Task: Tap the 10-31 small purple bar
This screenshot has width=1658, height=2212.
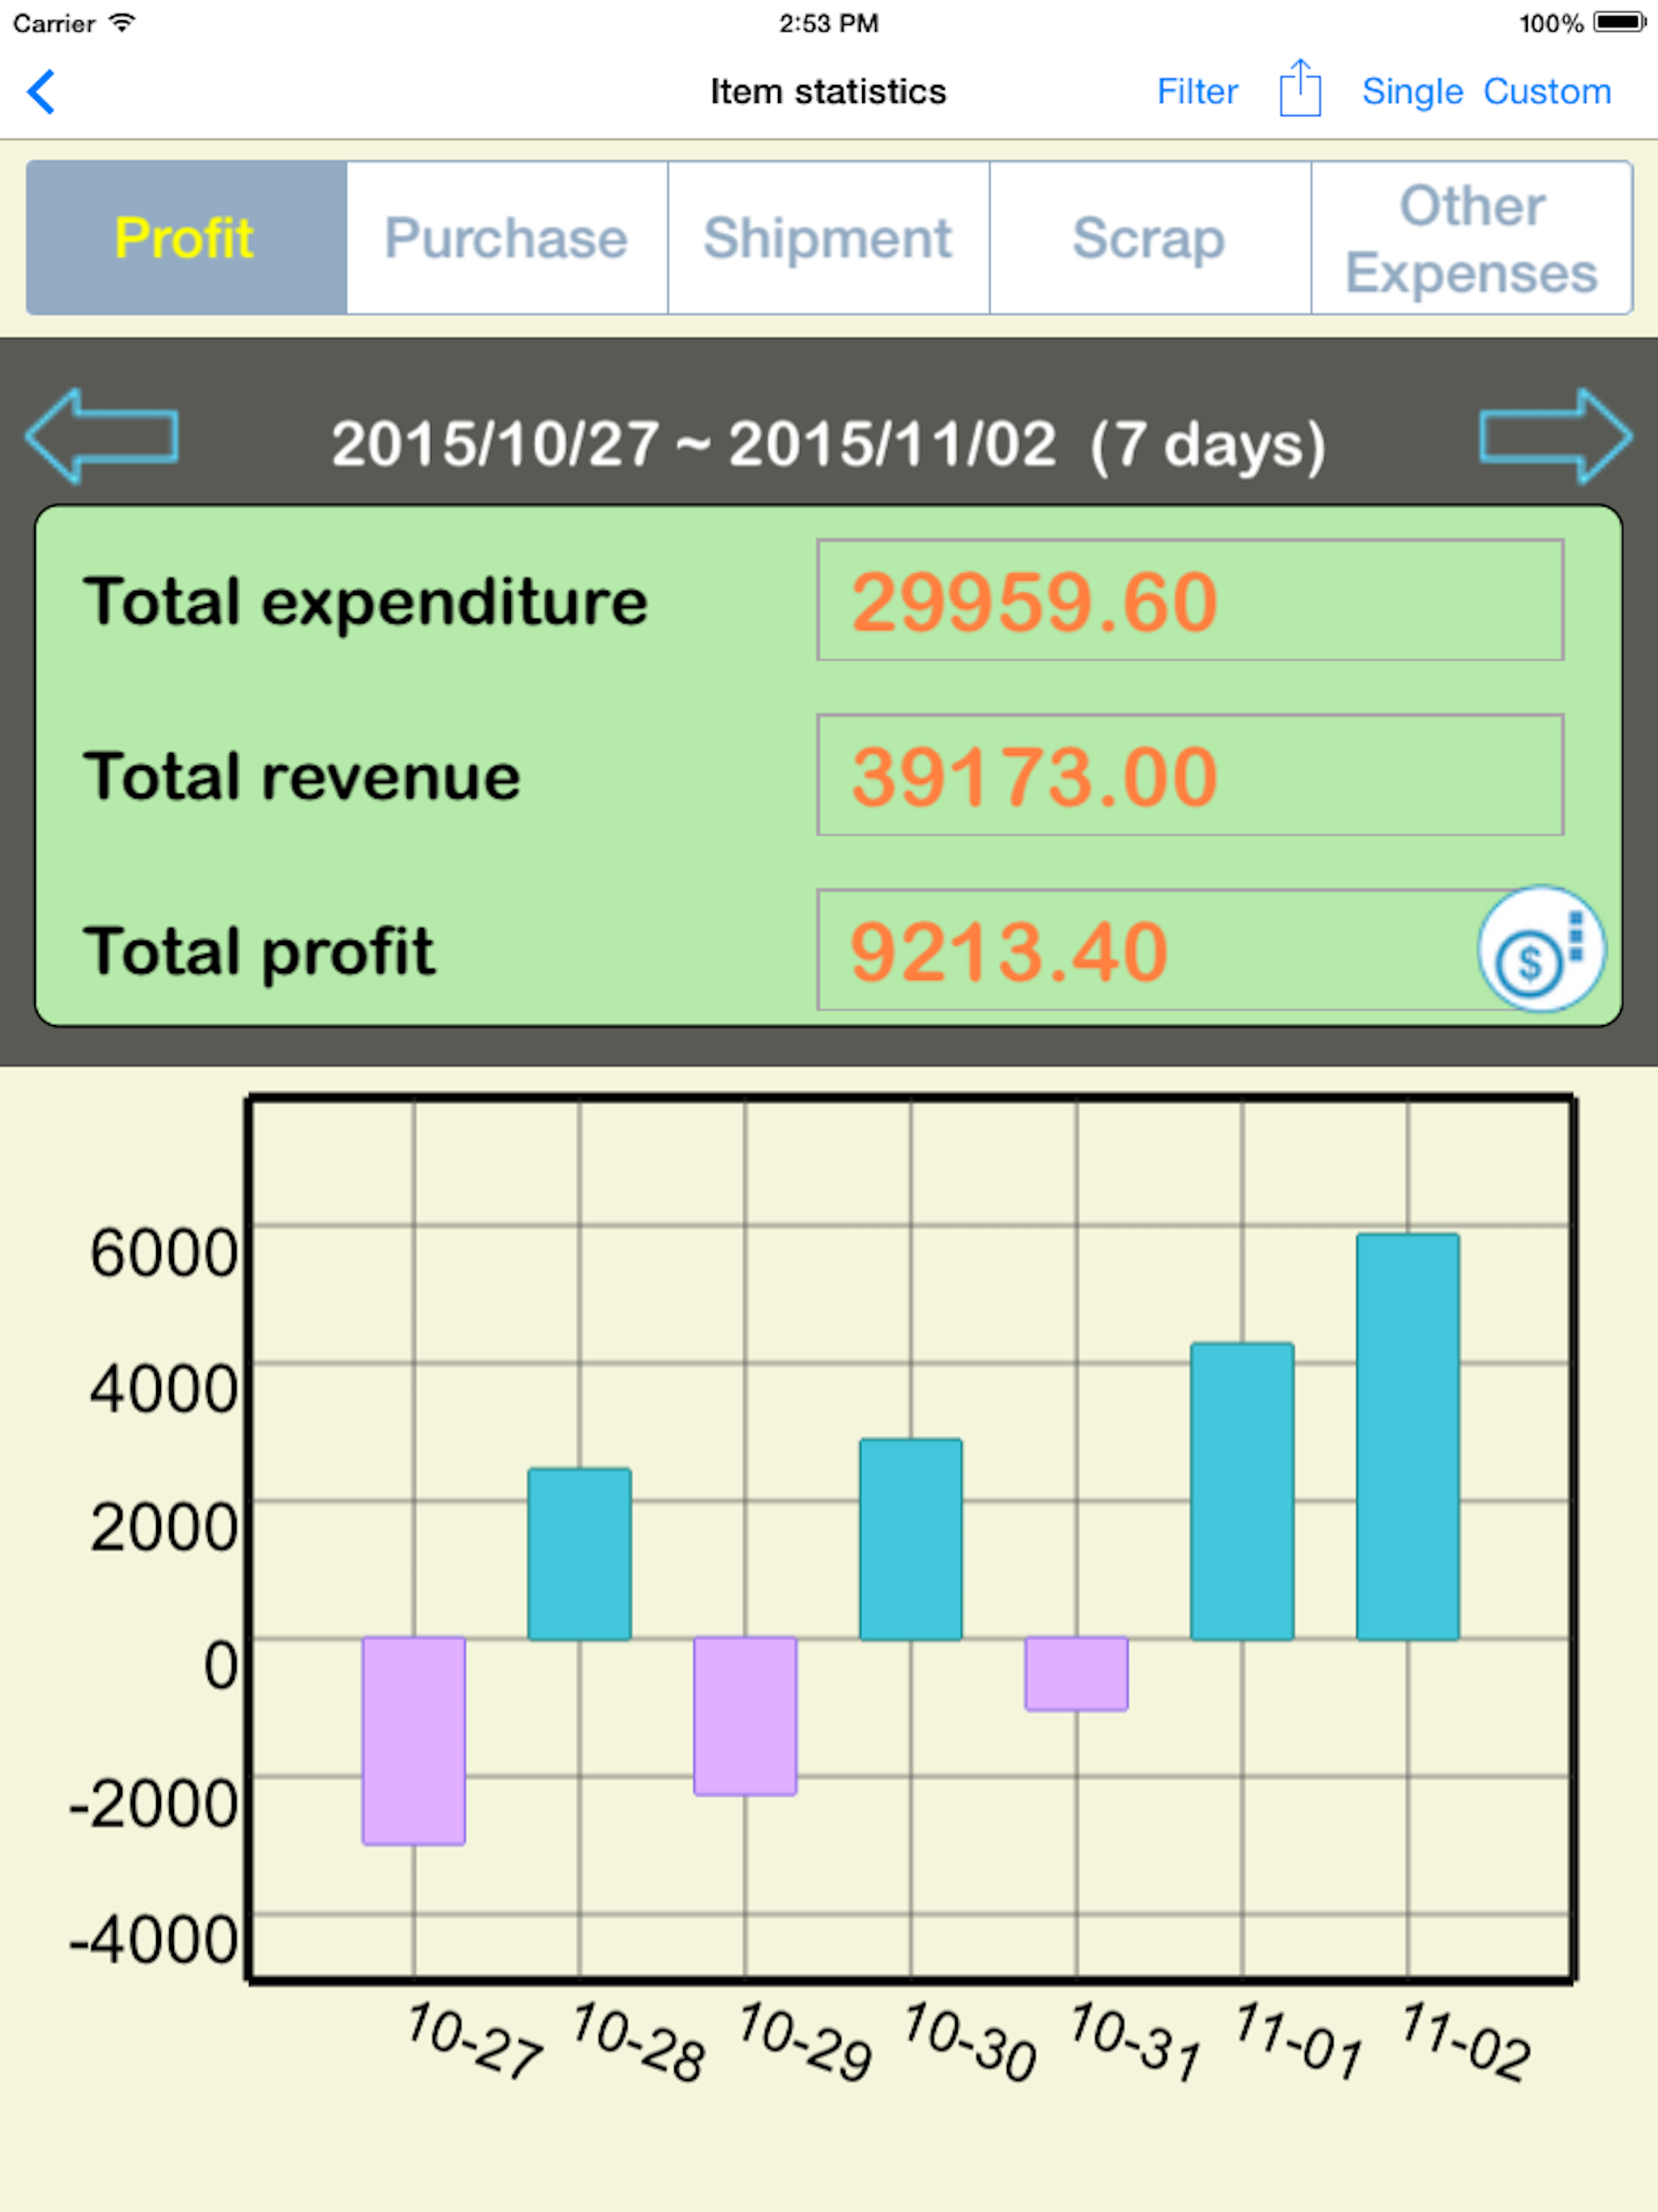Action: [x=1077, y=1674]
